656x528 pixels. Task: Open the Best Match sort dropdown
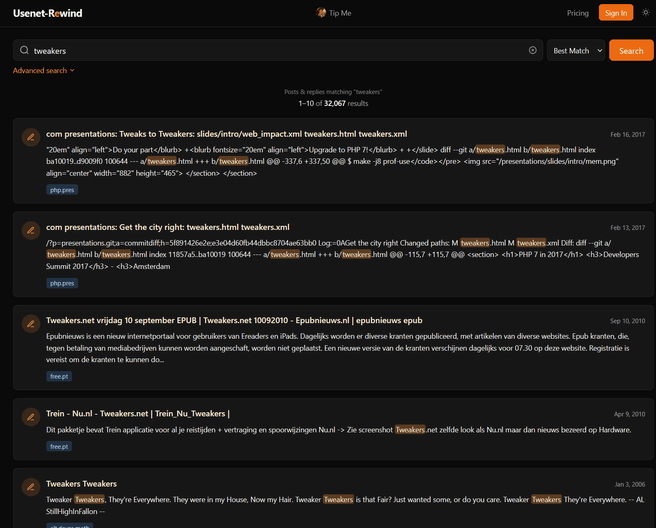click(576, 50)
